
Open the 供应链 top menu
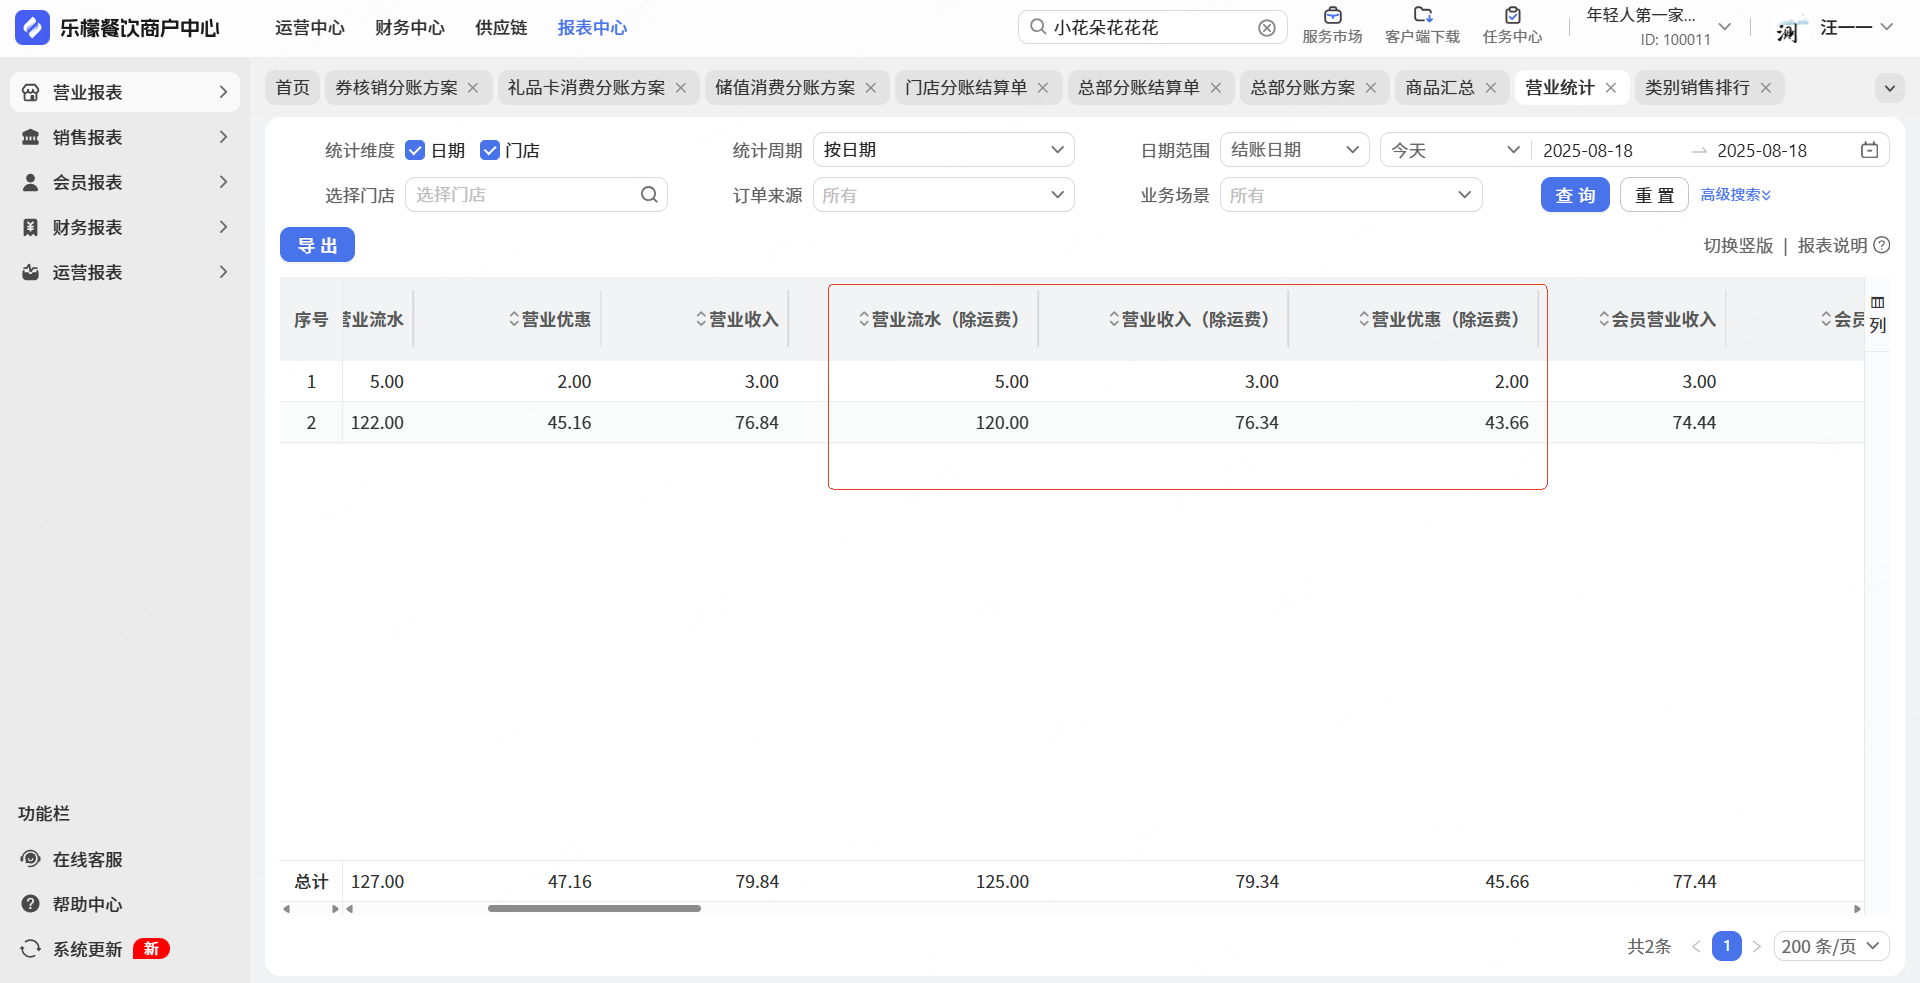point(501,28)
